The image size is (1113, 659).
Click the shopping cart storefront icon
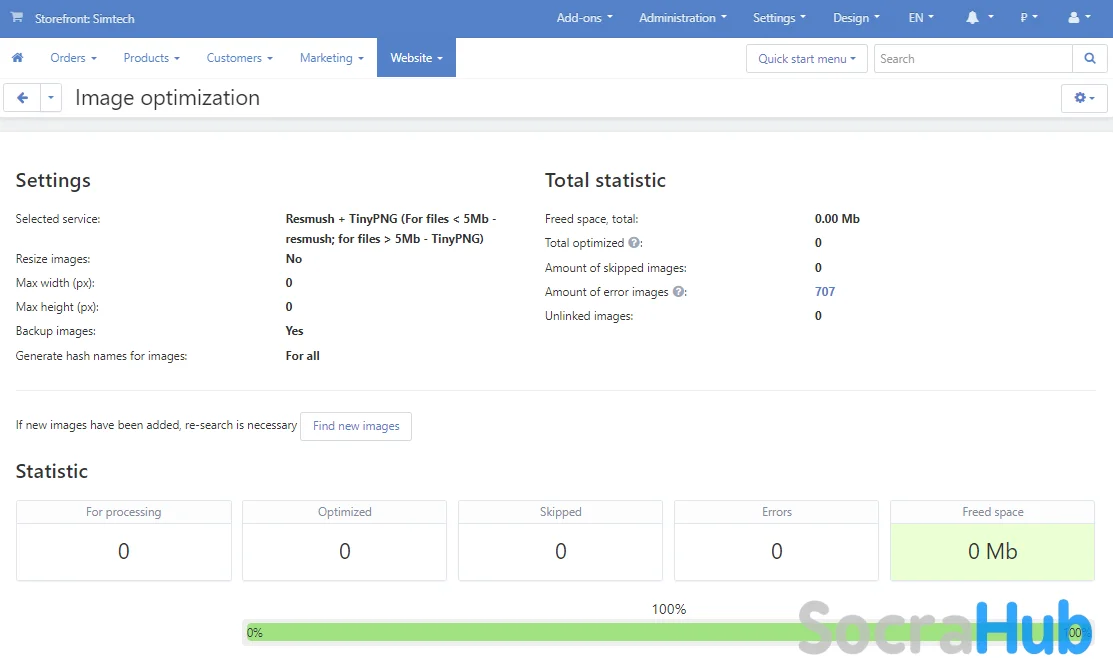coord(17,18)
